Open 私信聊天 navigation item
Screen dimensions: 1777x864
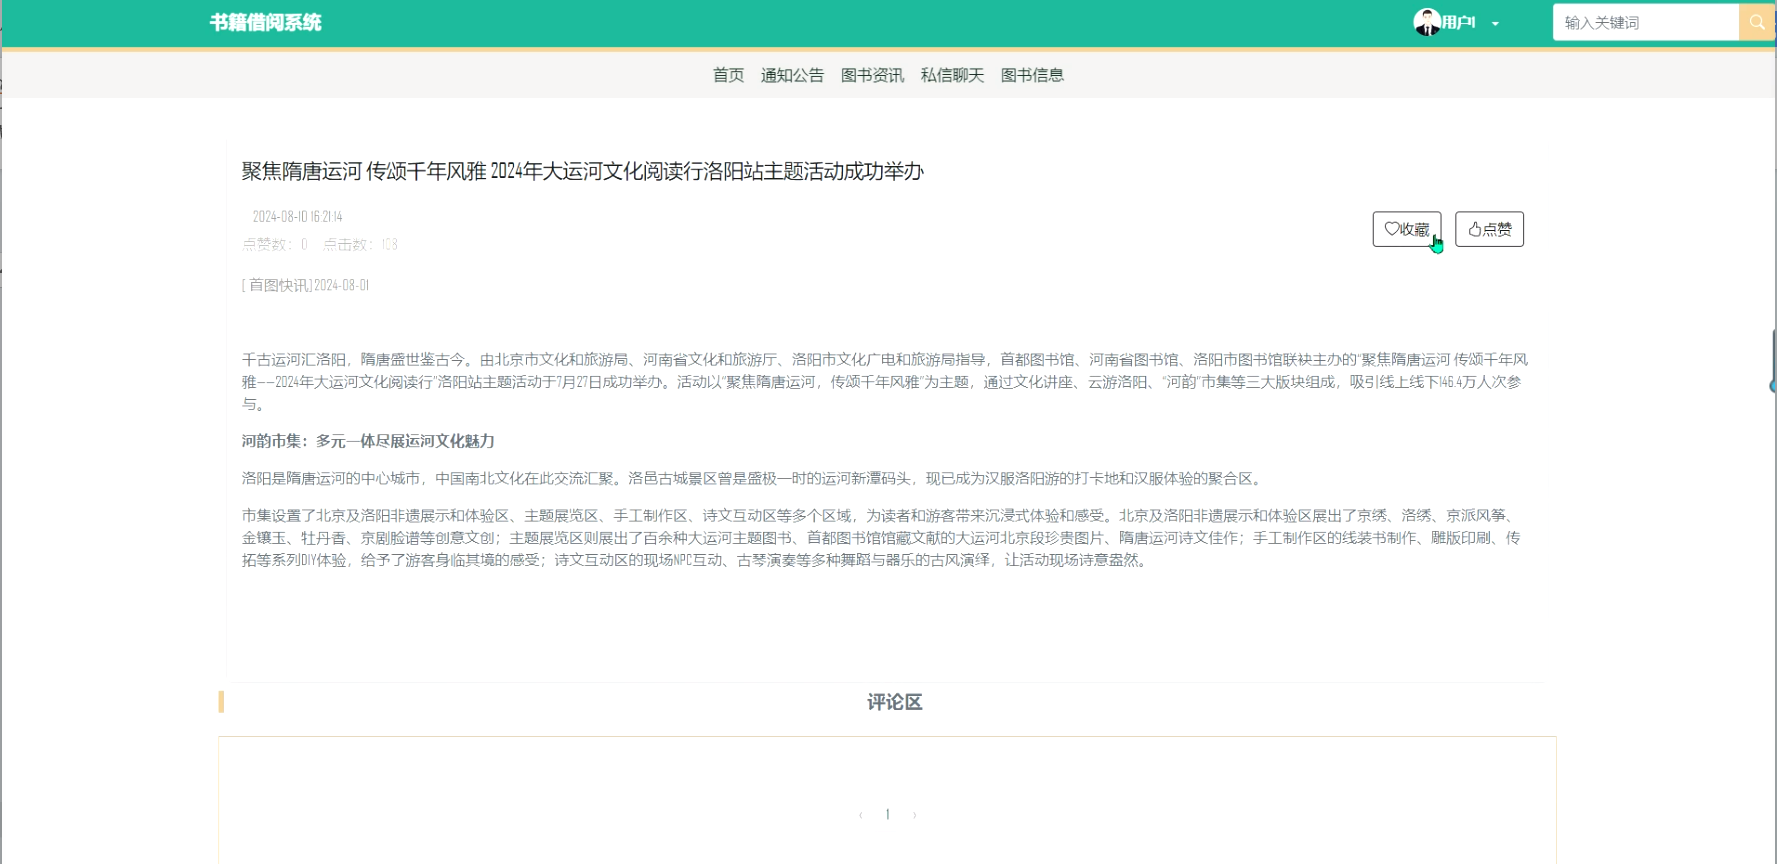pos(952,75)
